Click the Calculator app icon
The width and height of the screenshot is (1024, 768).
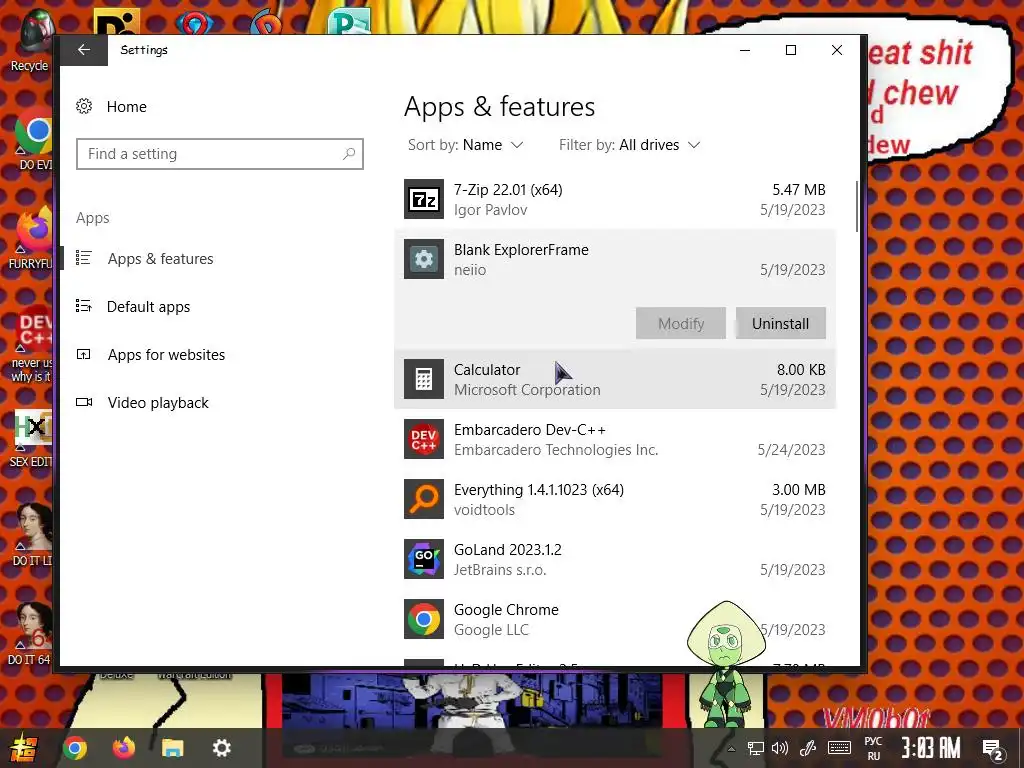424,379
